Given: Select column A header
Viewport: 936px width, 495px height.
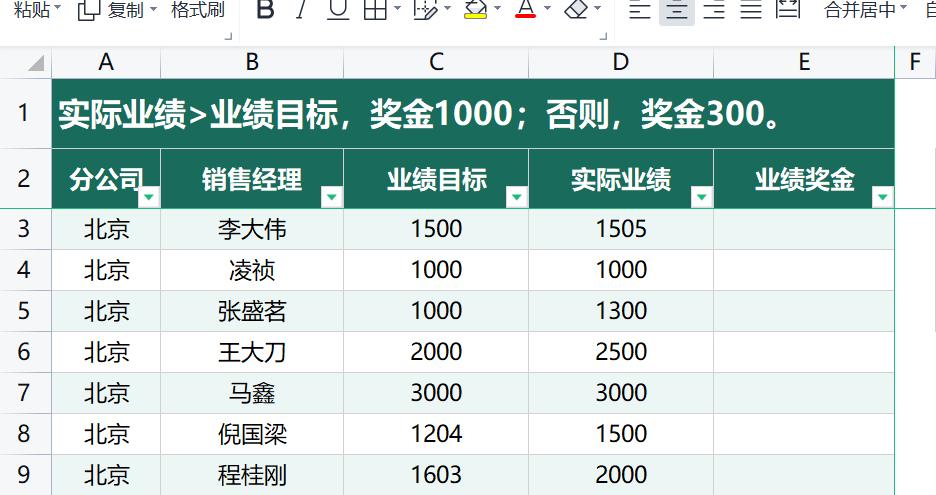Looking at the screenshot, I should point(106,62).
